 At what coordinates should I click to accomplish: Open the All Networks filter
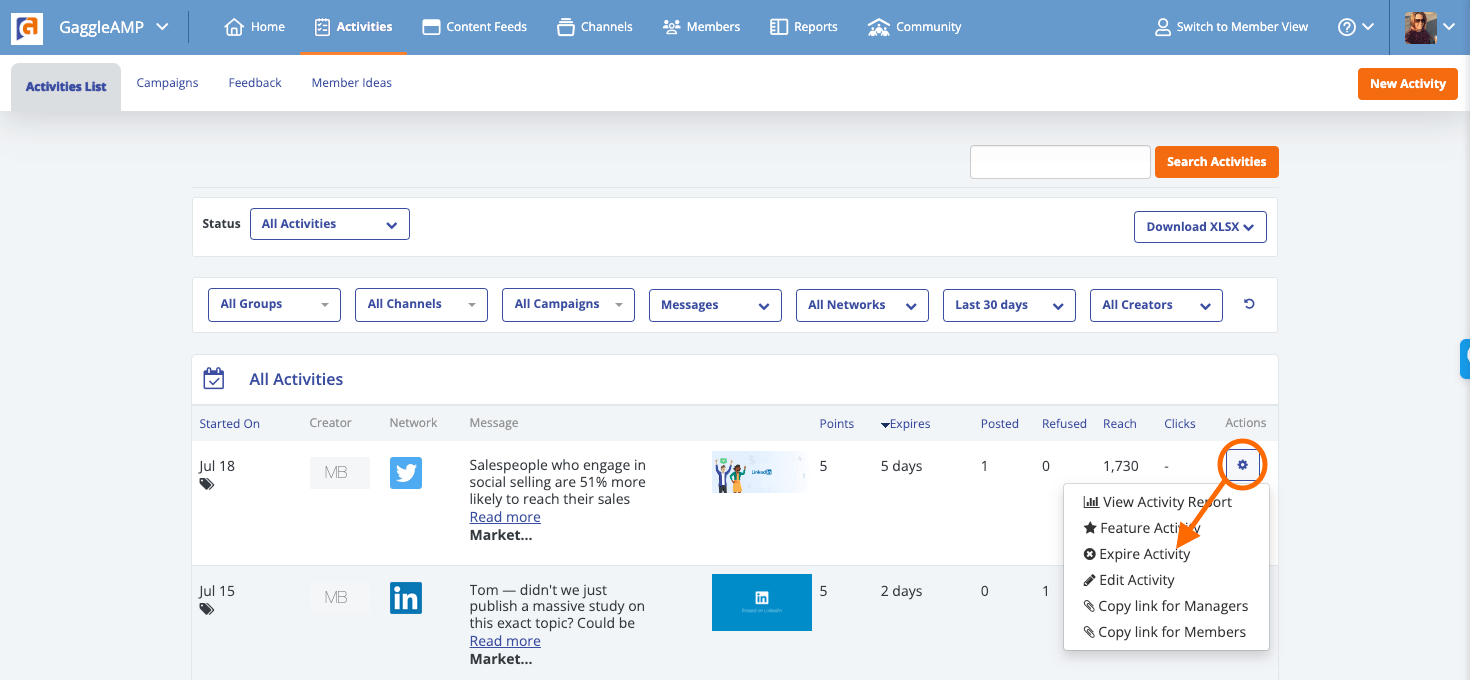pos(862,305)
